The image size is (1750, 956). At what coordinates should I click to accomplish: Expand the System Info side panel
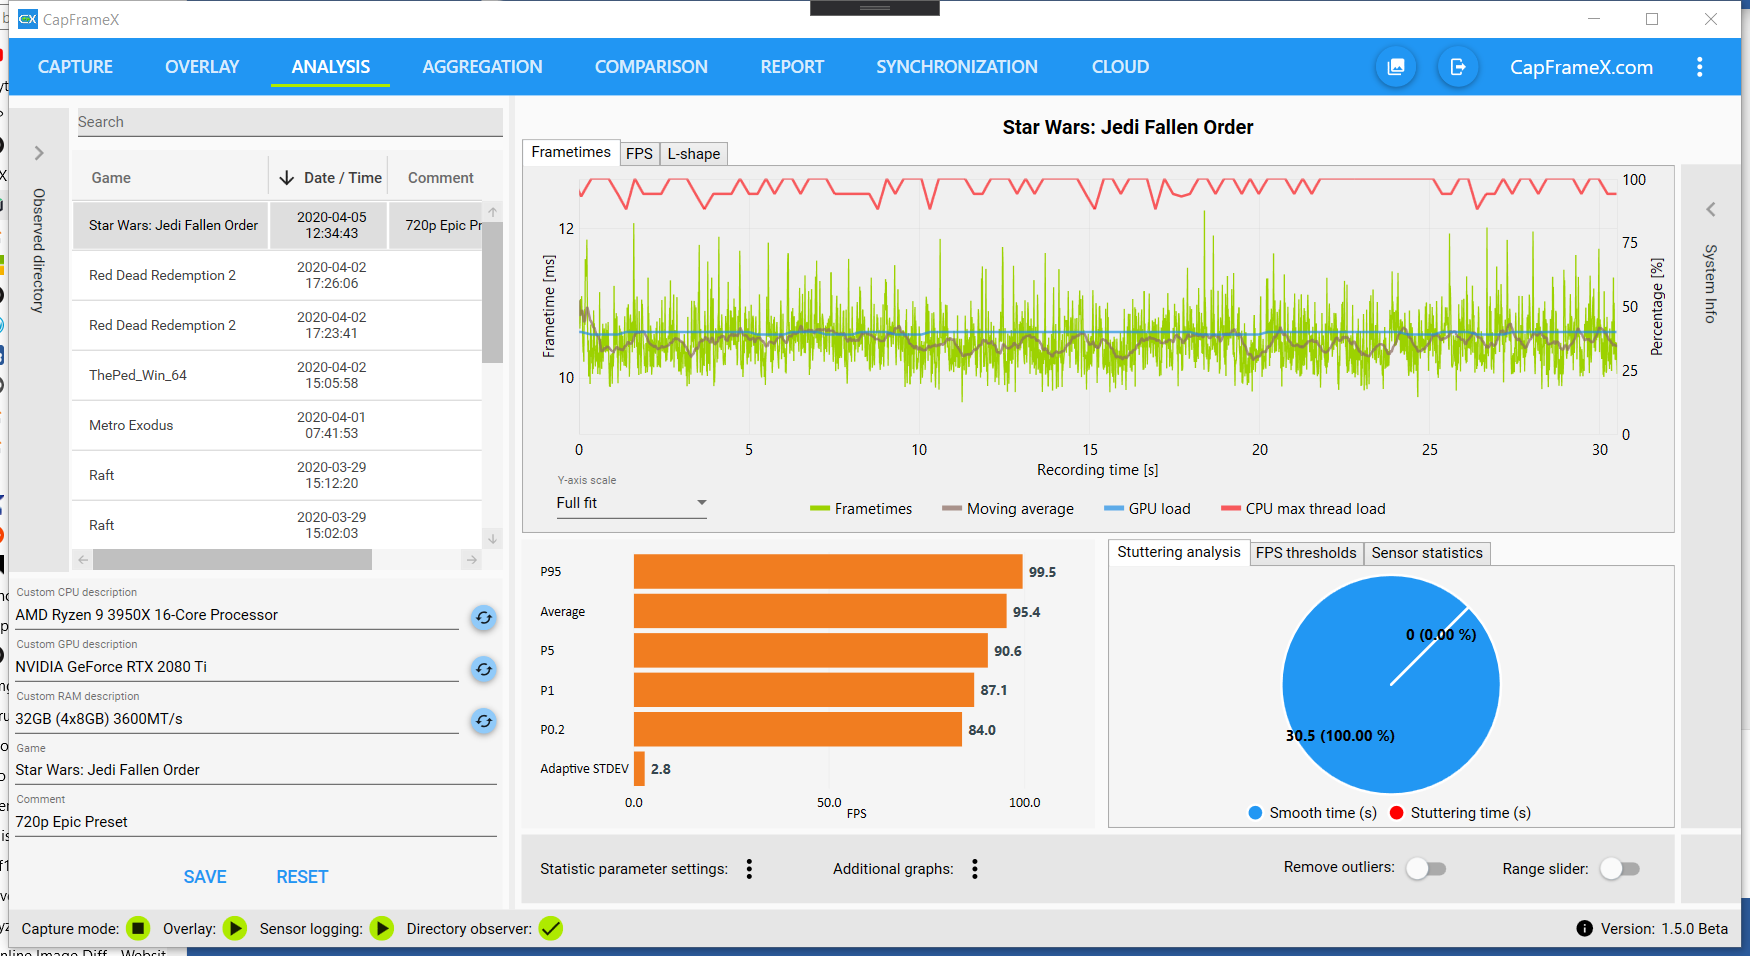(1711, 209)
